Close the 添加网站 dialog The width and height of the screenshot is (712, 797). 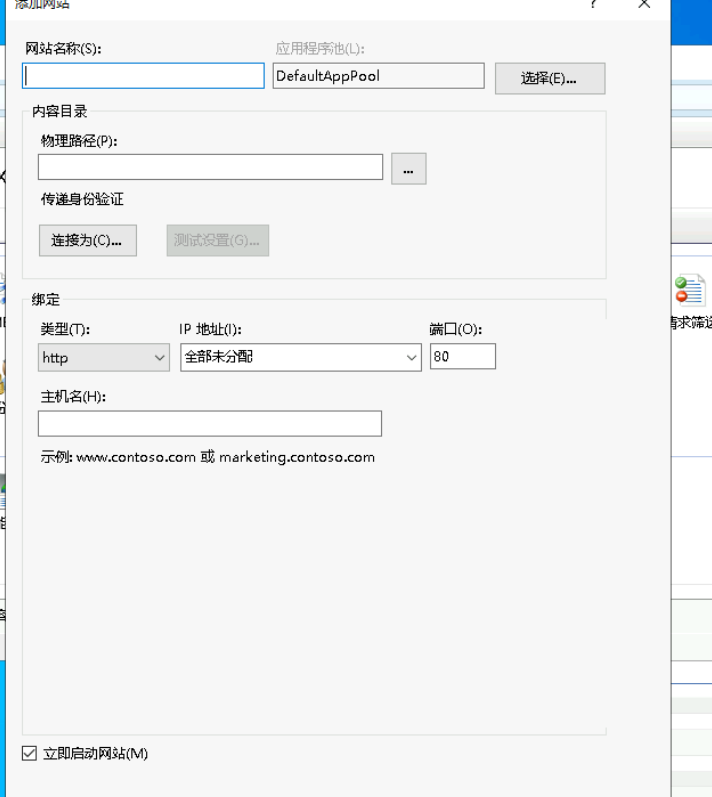click(644, 4)
